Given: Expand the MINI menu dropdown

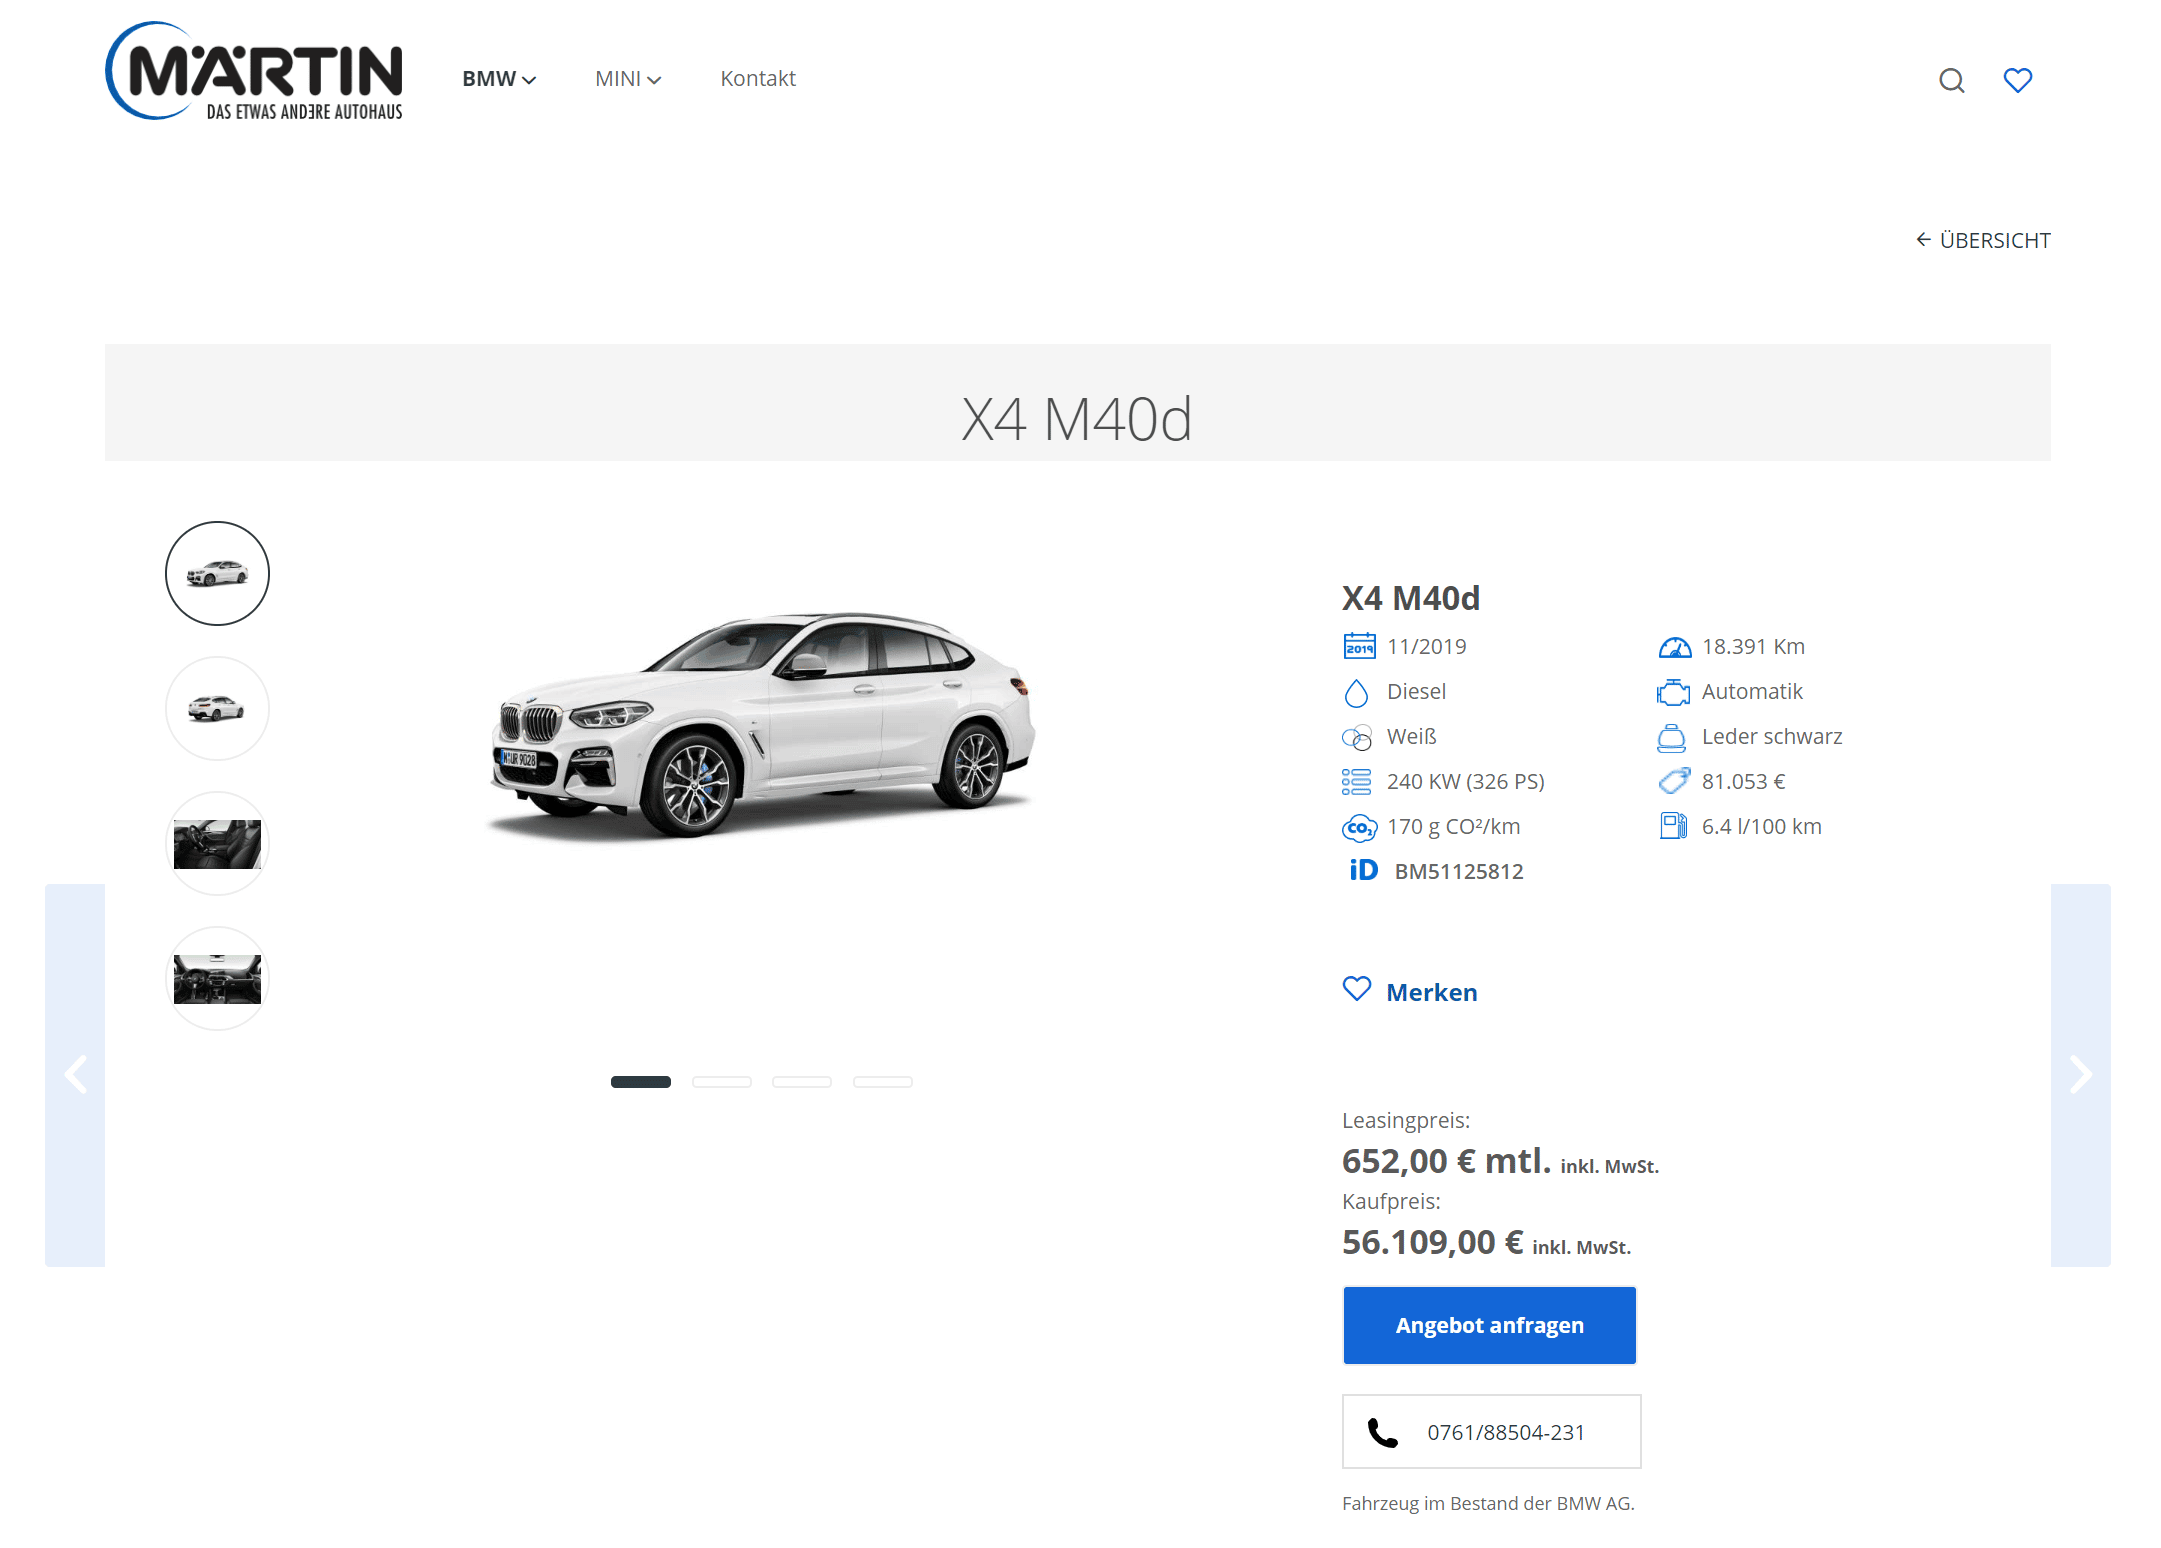Looking at the screenshot, I should coord(628,79).
